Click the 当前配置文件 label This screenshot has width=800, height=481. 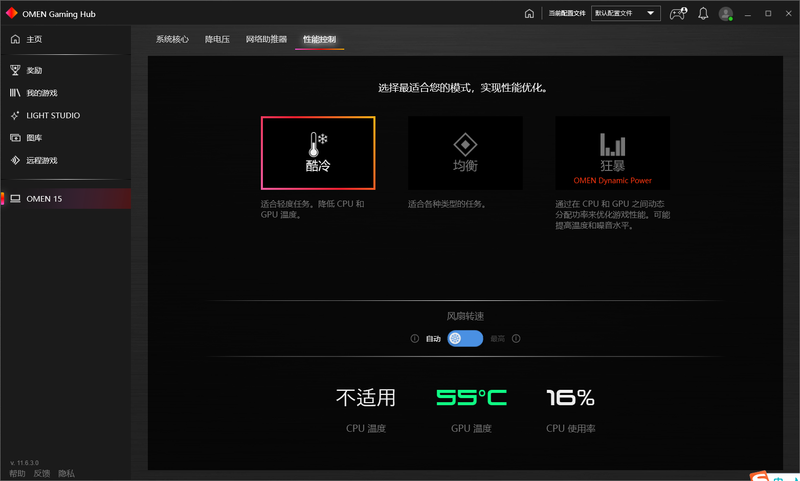[567, 14]
